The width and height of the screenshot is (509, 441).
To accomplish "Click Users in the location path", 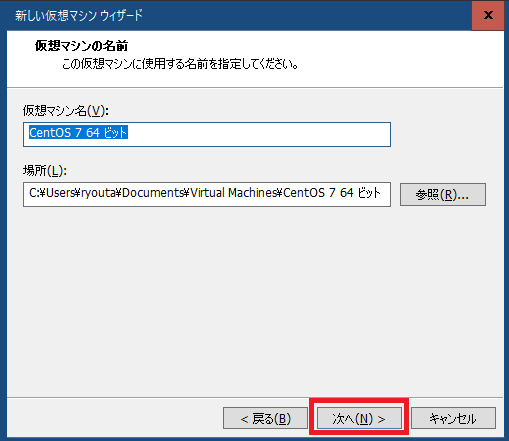I will coord(60,193).
